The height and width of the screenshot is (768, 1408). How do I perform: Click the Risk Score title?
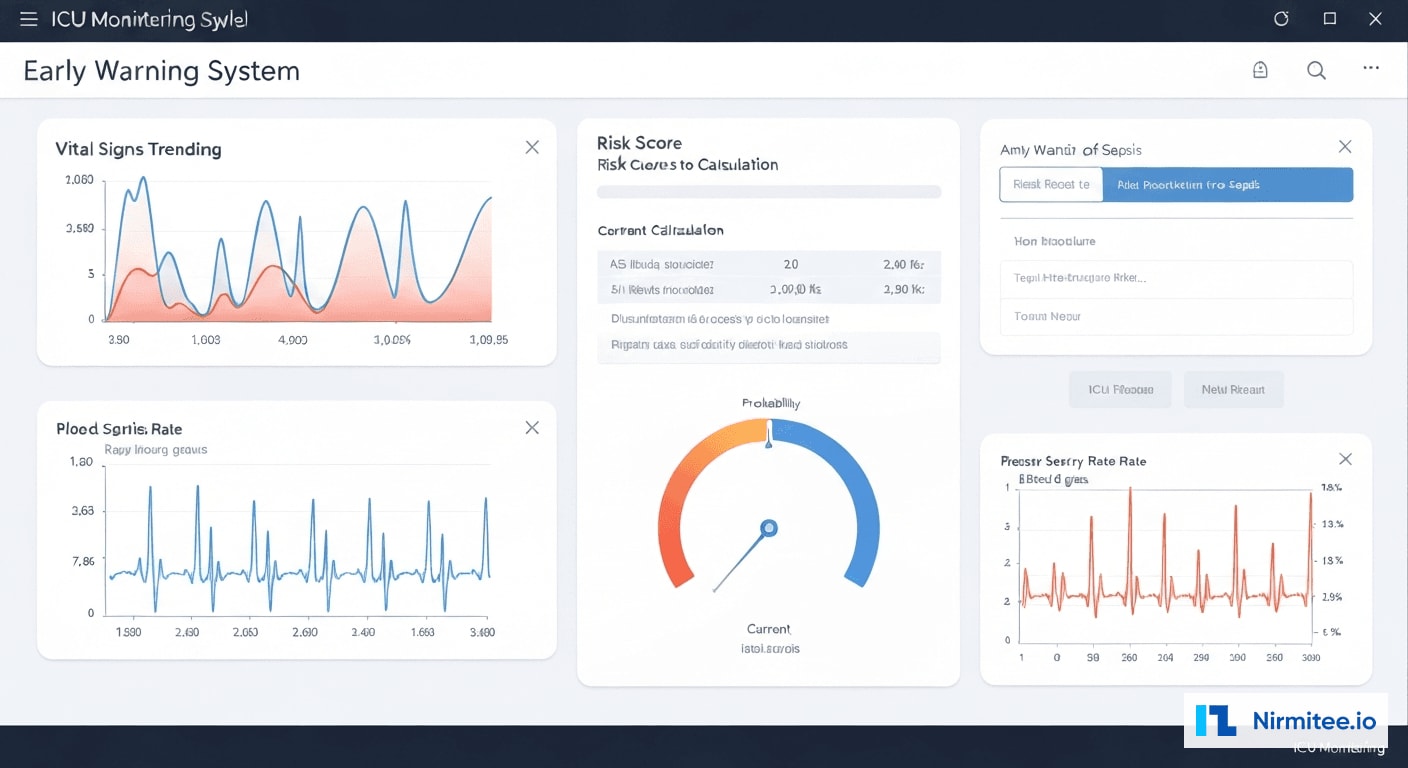click(x=639, y=143)
